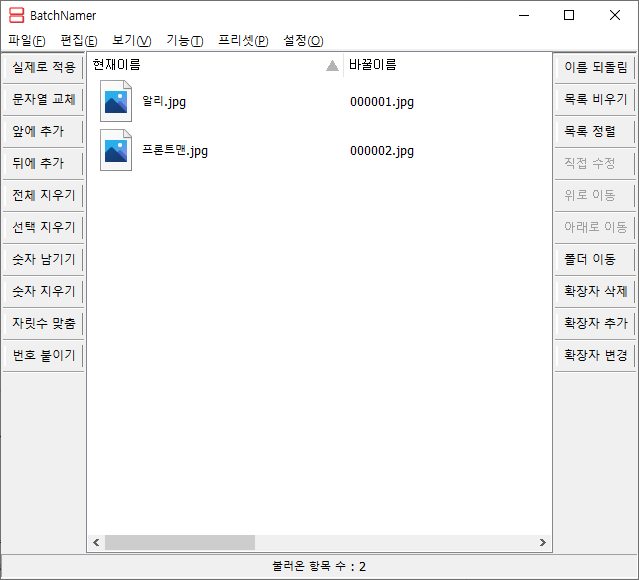The image size is (639, 580).
Task: Click the 목록 정렬 button
Action: pyautogui.click(x=595, y=131)
